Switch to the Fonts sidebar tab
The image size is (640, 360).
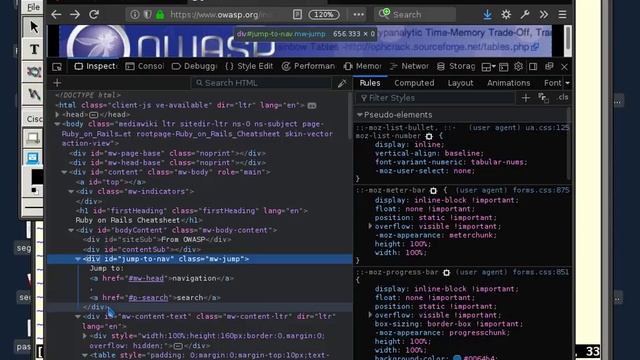552,83
